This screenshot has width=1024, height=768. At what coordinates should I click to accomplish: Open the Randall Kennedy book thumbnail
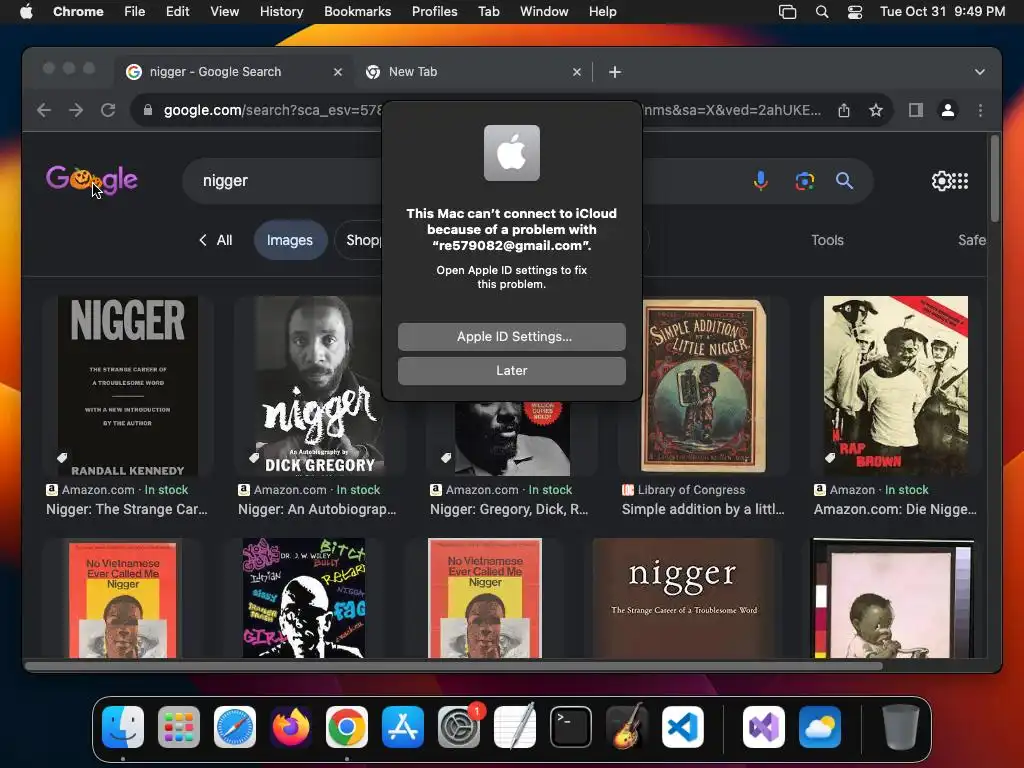128,386
